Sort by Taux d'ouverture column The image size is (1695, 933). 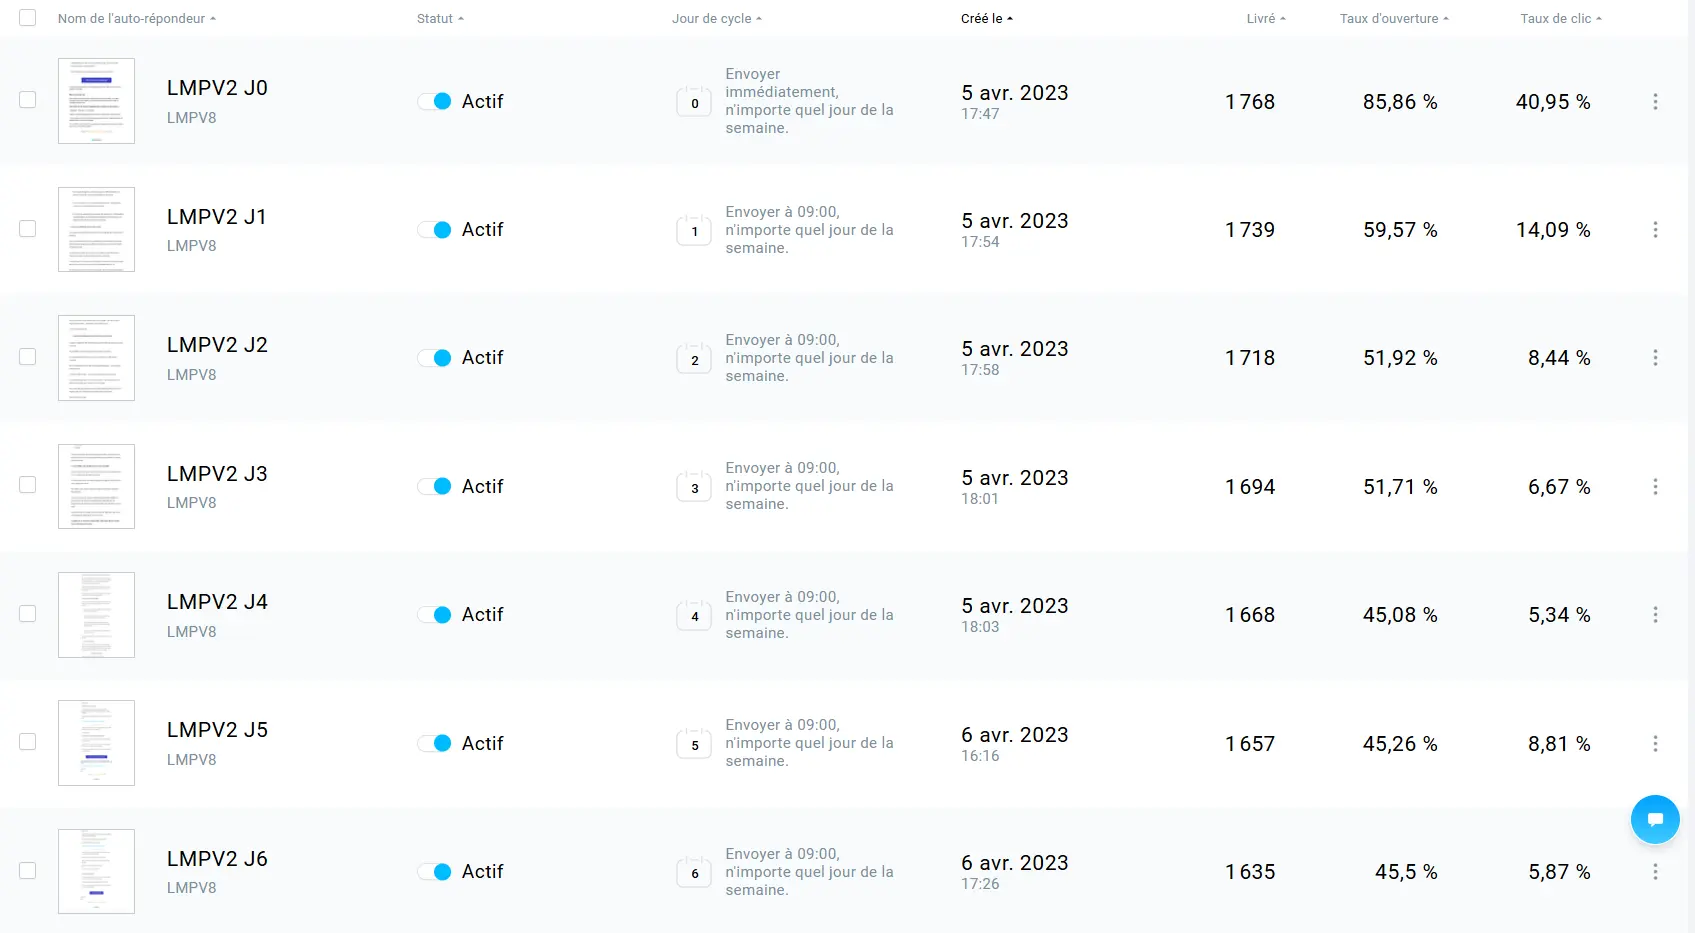click(1394, 19)
